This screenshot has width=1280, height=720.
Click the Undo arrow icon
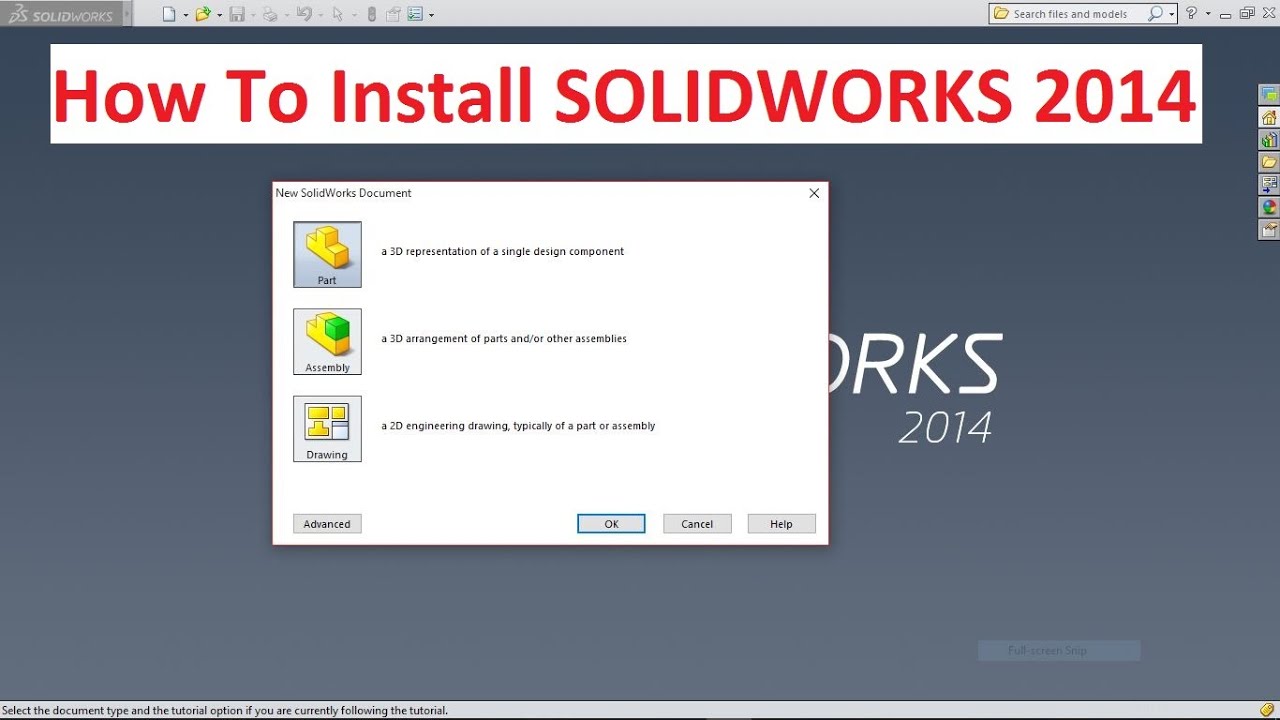point(304,14)
